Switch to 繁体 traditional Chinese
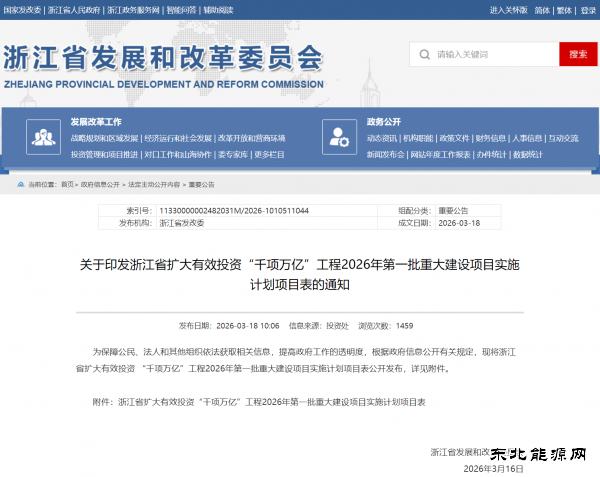This screenshot has height=477, width=600. click(x=564, y=9)
